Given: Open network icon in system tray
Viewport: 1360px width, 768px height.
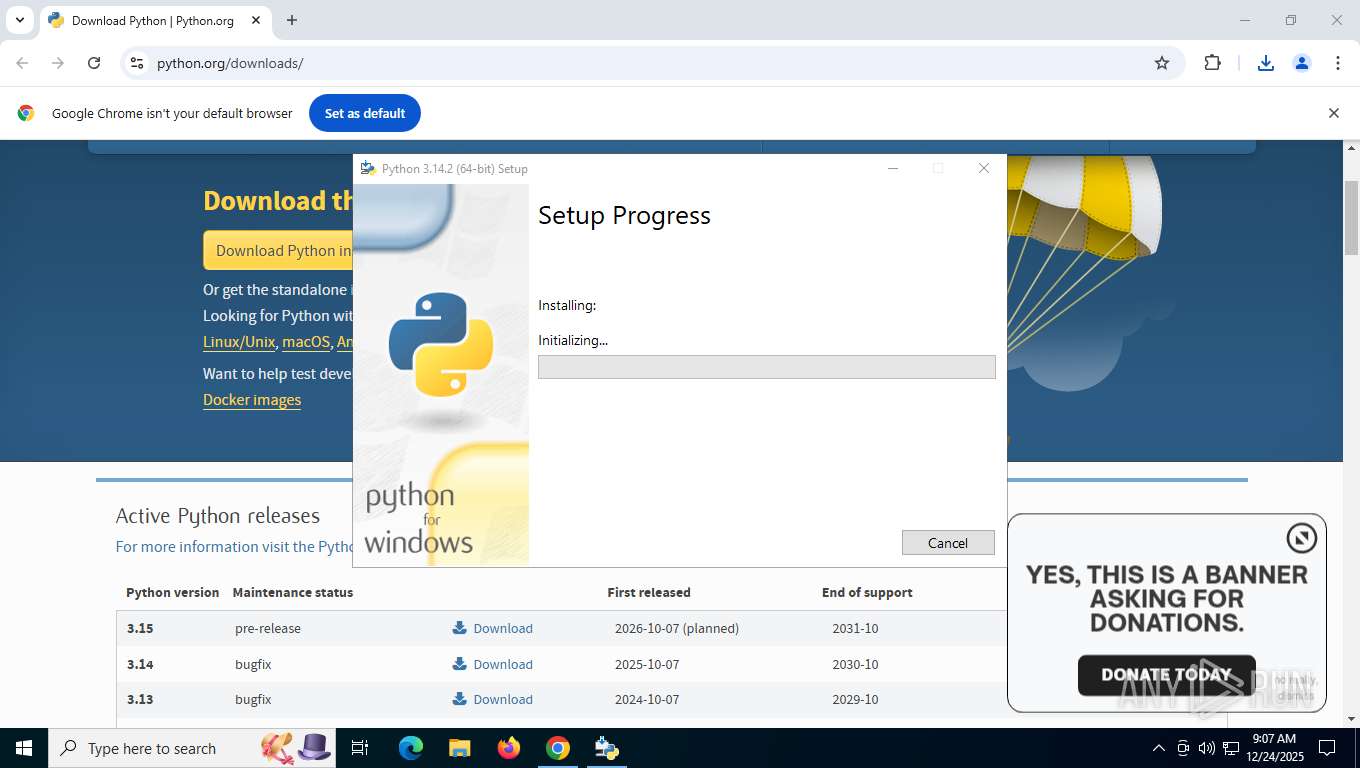Looking at the screenshot, I should tap(1231, 748).
